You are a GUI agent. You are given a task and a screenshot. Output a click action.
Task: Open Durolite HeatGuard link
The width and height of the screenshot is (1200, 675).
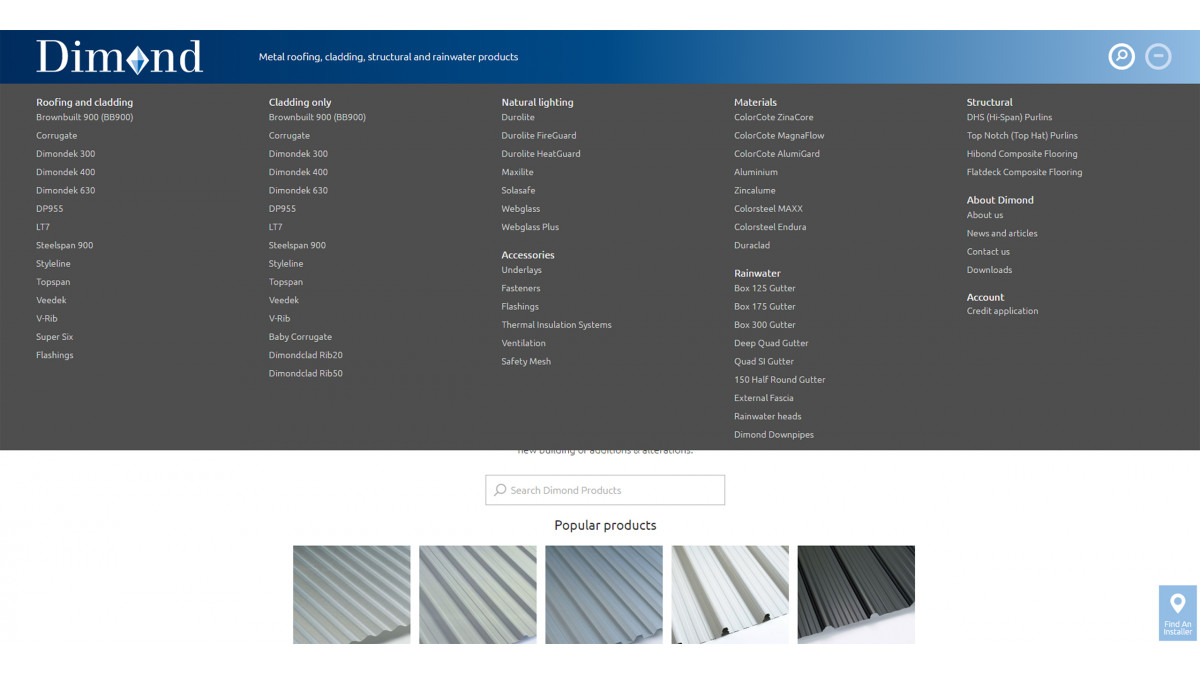pyautogui.click(x=541, y=154)
